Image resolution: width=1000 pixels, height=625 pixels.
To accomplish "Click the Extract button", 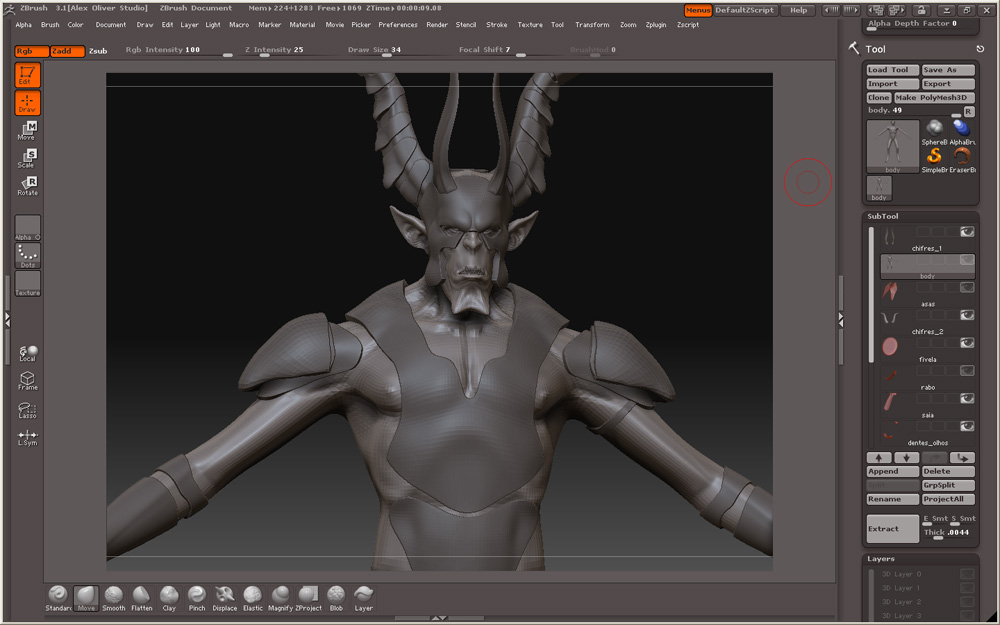I will (892, 529).
